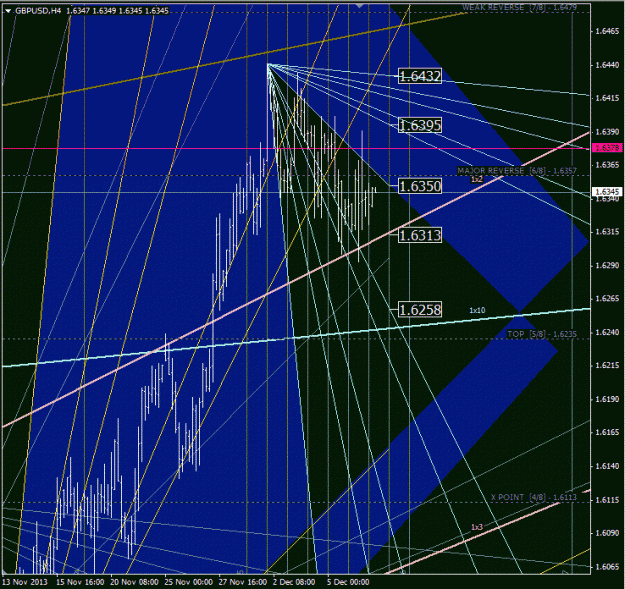This screenshot has width=625, height=589.
Task: Click 1.6115 on the price scale
Action: click(x=607, y=499)
